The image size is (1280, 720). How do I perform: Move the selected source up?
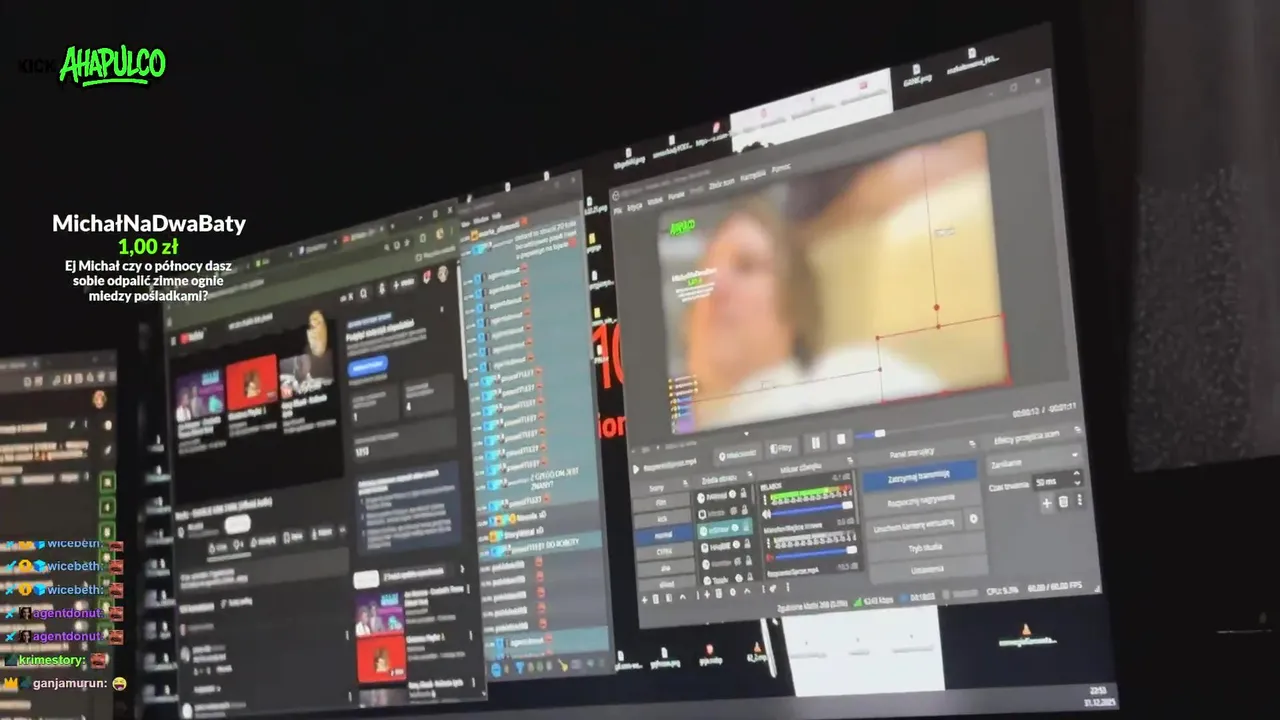click(x=747, y=591)
